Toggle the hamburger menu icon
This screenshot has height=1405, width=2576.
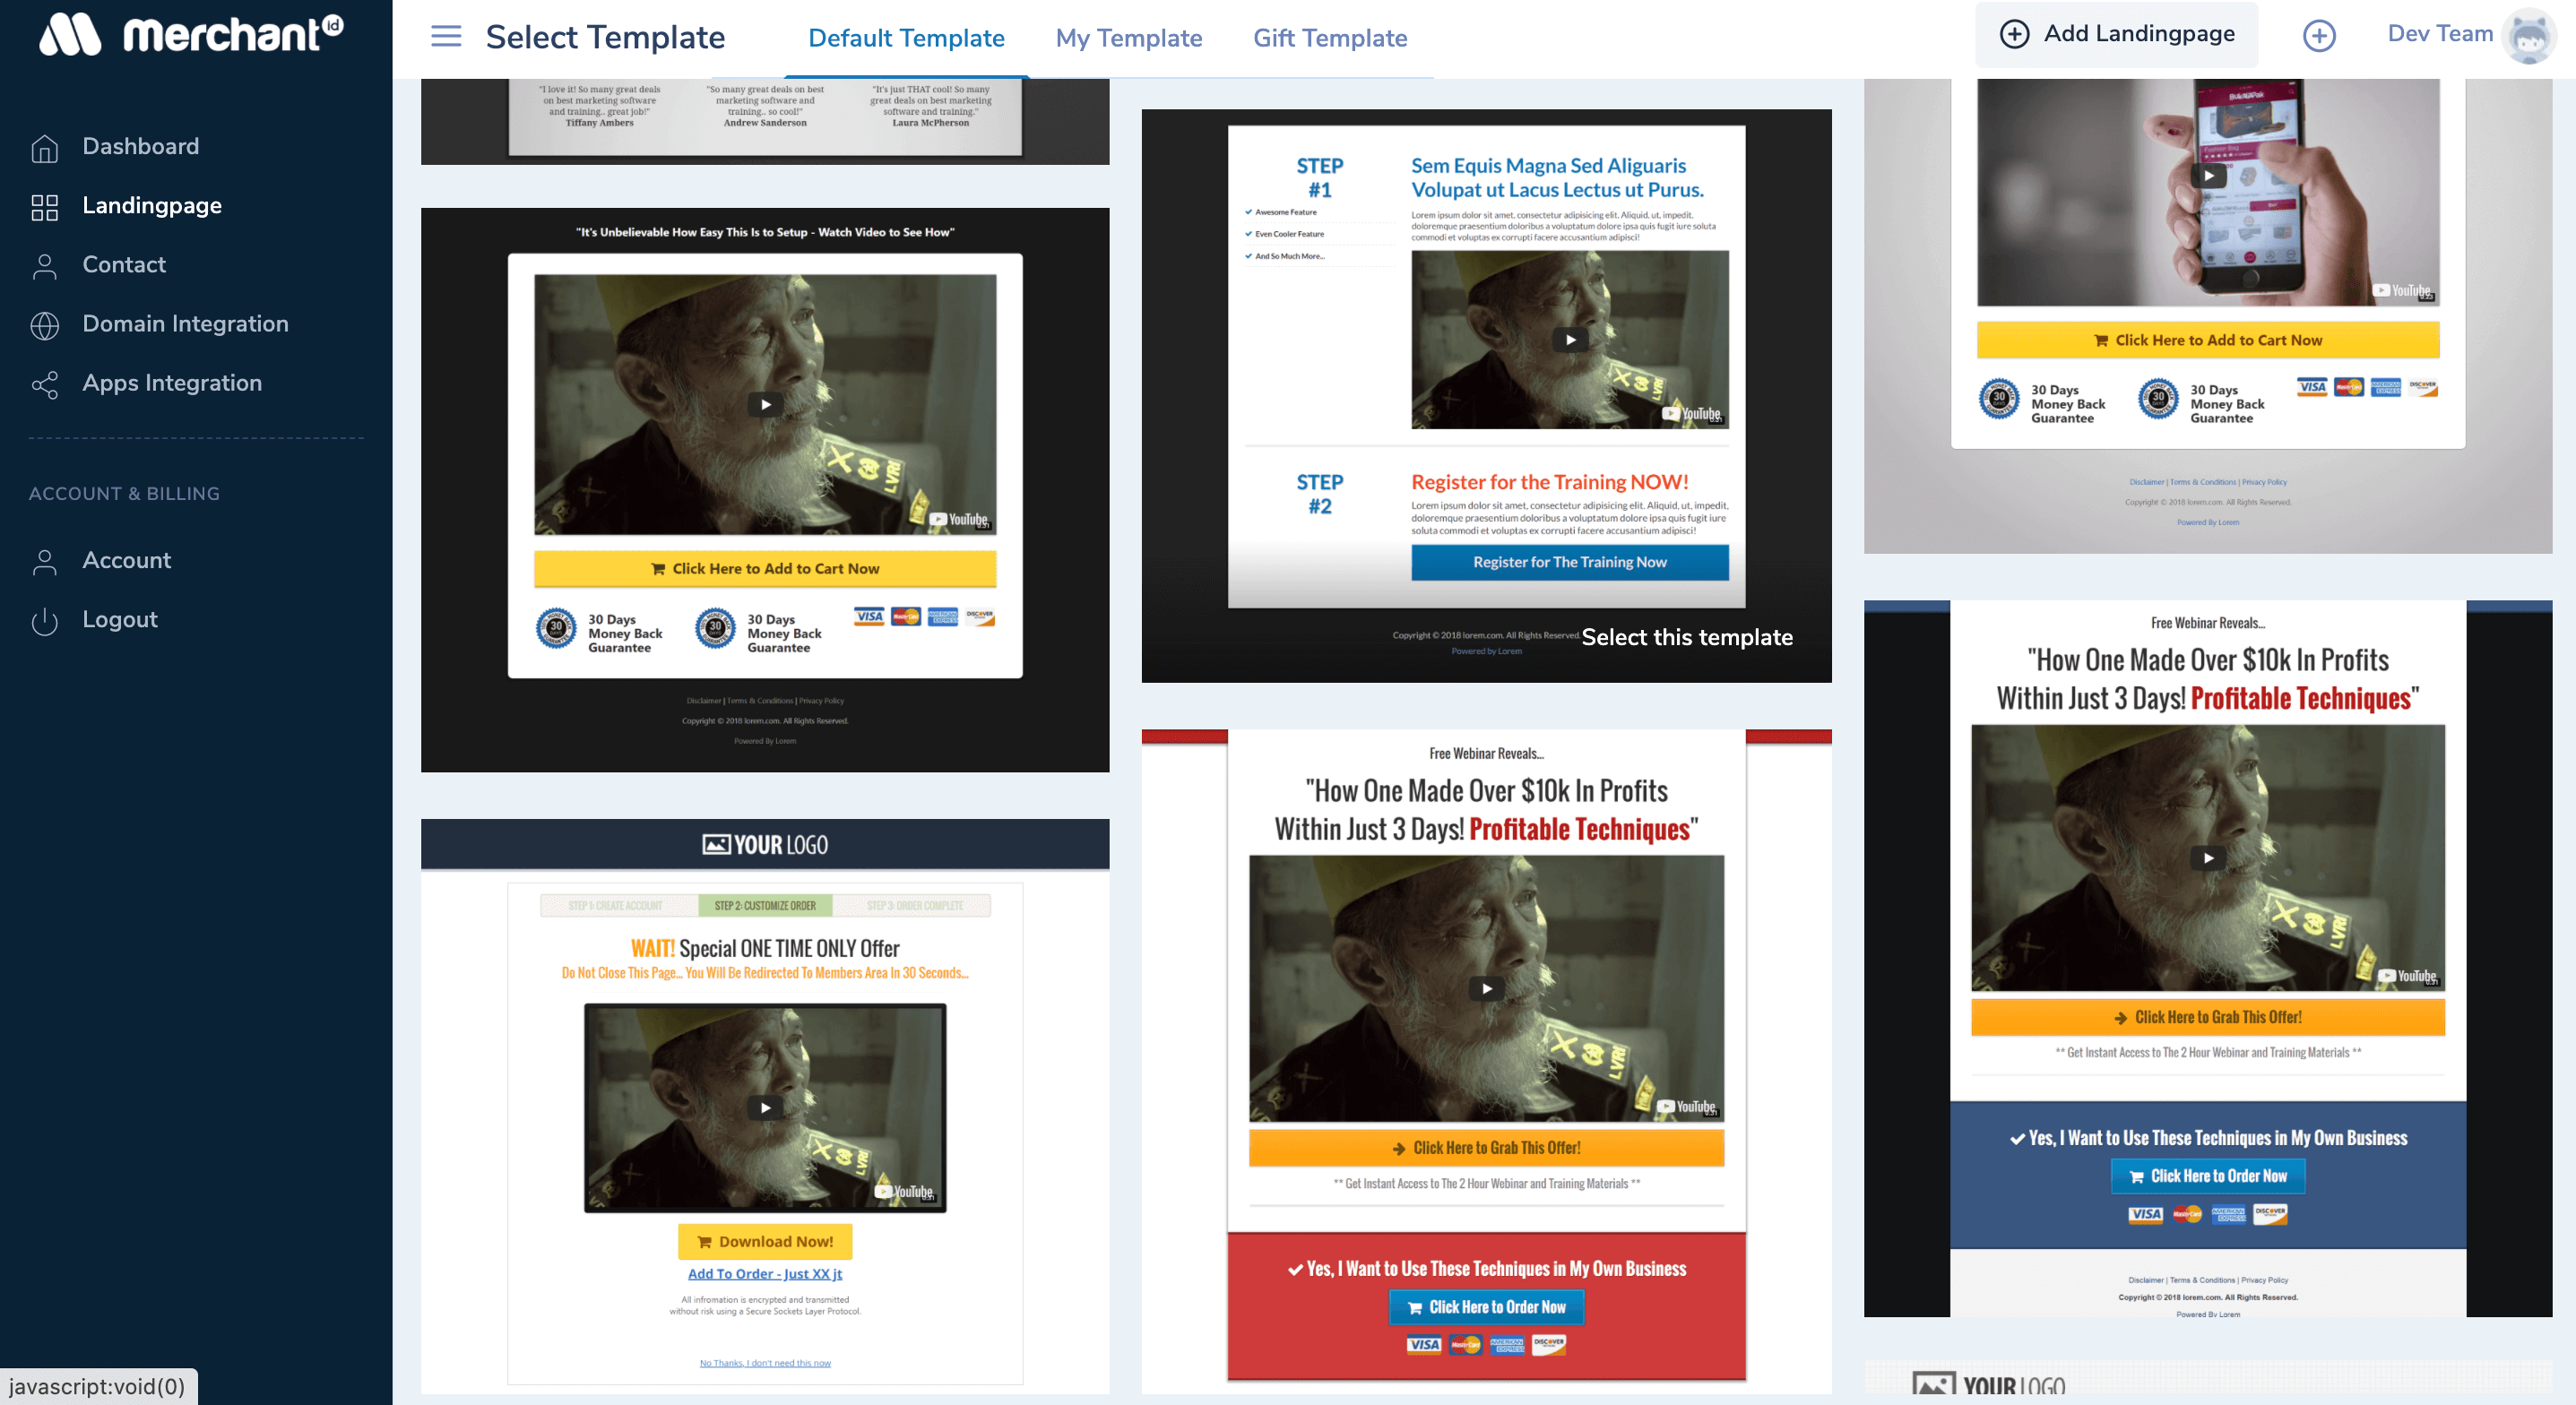coord(446,37)
